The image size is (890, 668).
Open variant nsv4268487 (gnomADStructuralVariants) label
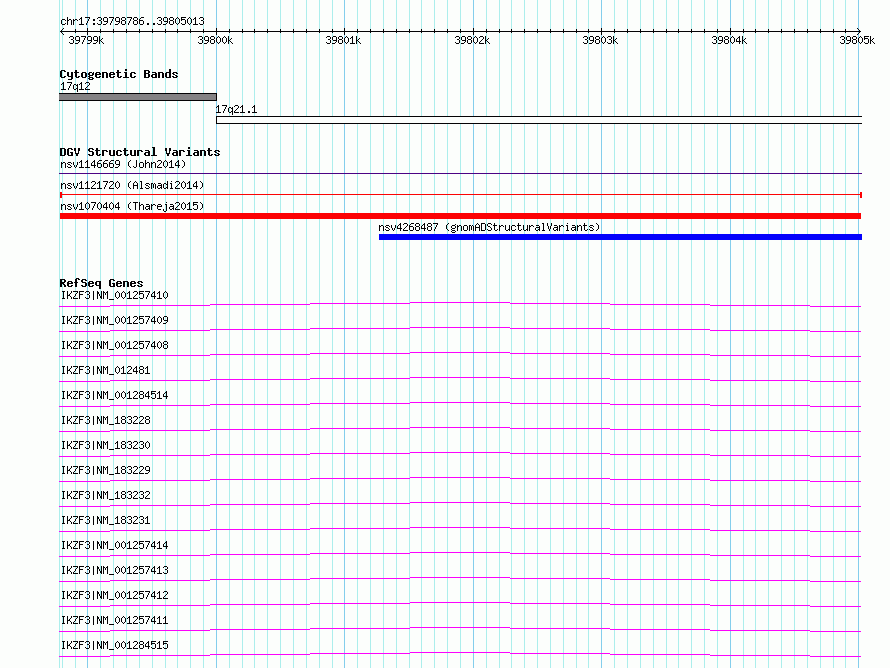tap(489, 228)
